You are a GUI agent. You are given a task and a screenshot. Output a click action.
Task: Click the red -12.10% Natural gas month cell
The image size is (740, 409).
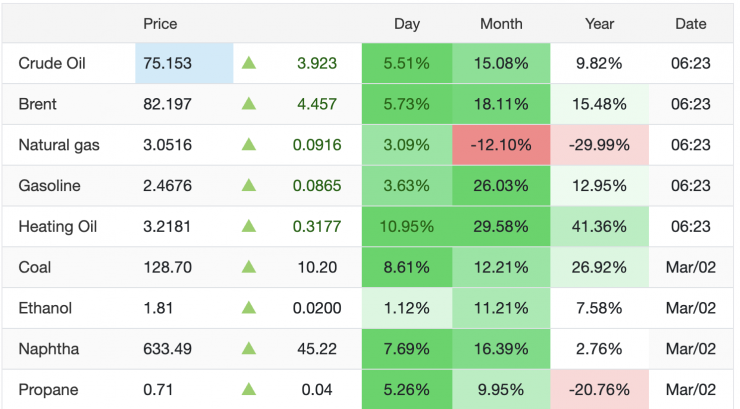(501, 145)
